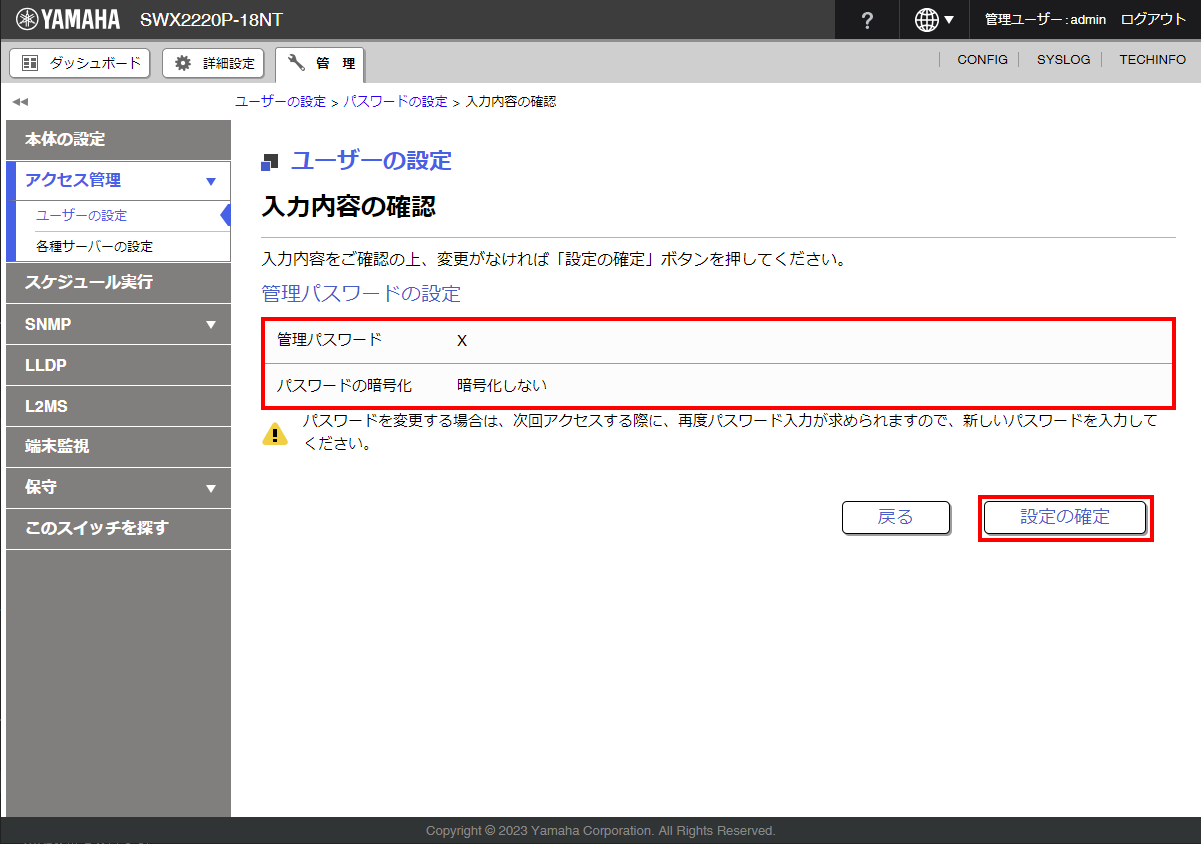
Task: Open the SYSLOG link
Action: point(1063,60)
